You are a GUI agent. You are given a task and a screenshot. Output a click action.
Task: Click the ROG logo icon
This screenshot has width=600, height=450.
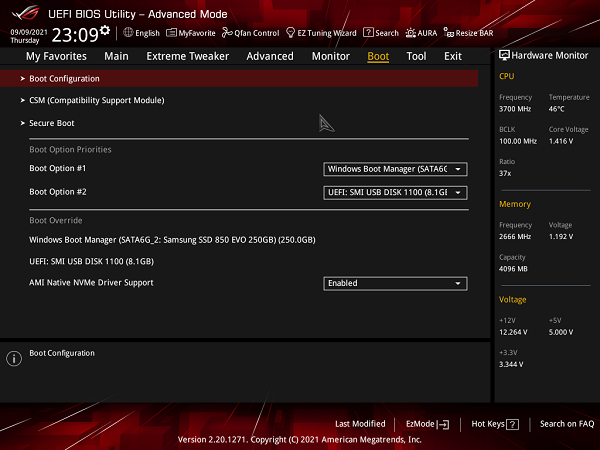25,13
